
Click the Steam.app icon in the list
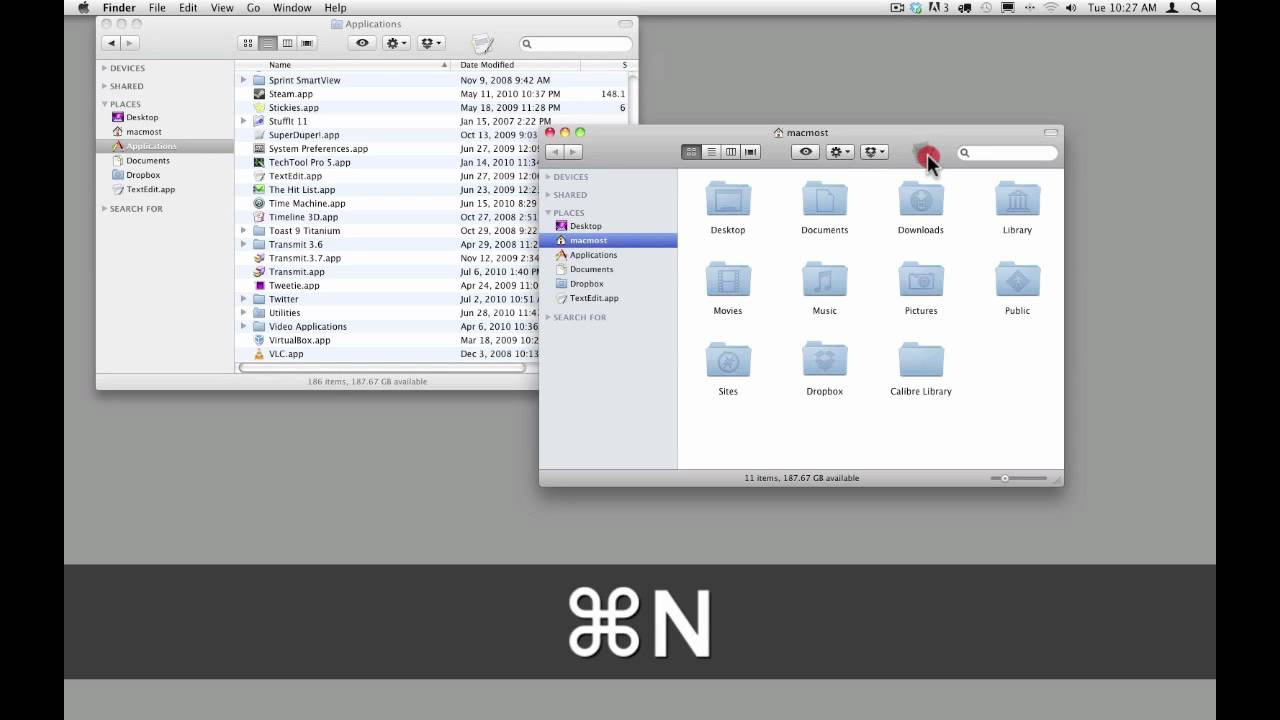(x=259, y=94)
